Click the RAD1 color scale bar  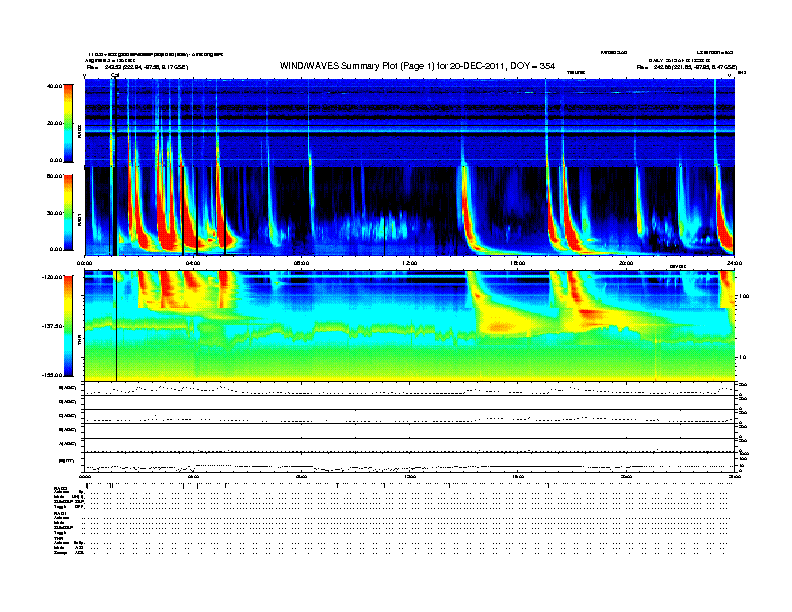68,213
